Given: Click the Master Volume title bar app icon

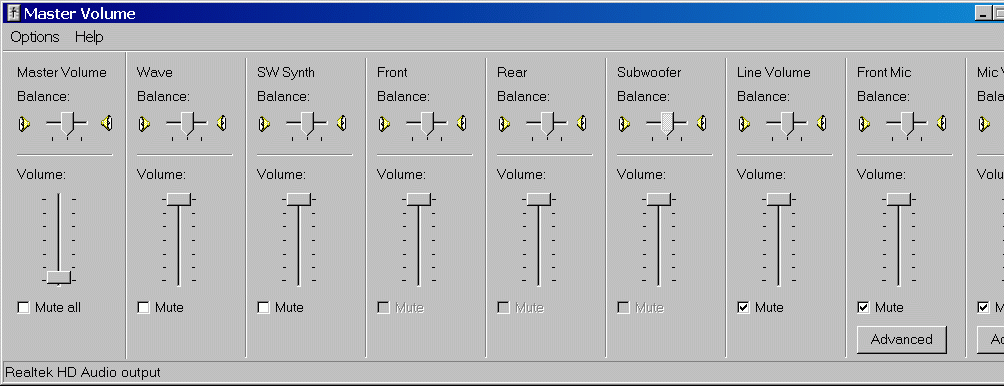Looking at the screenshot, I should pyautogui.click(x=13, y=13).
